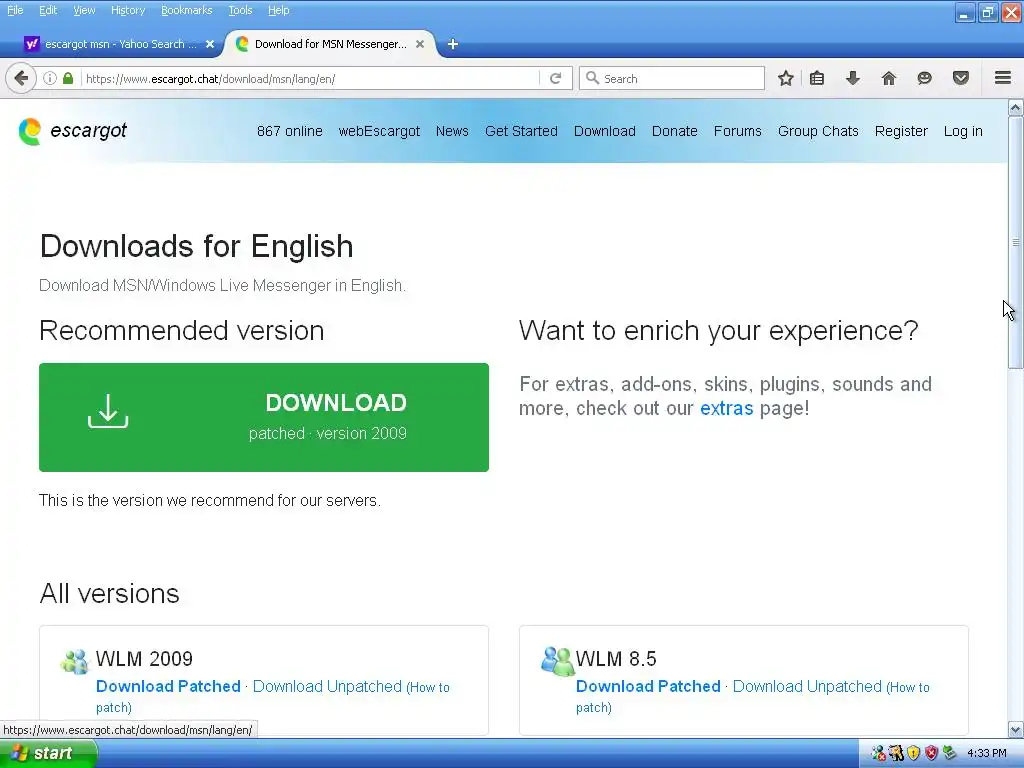The height and width of the screenshot is (768, 1024).
Task: Visit the Forums link
Action: tap(737, 131)
